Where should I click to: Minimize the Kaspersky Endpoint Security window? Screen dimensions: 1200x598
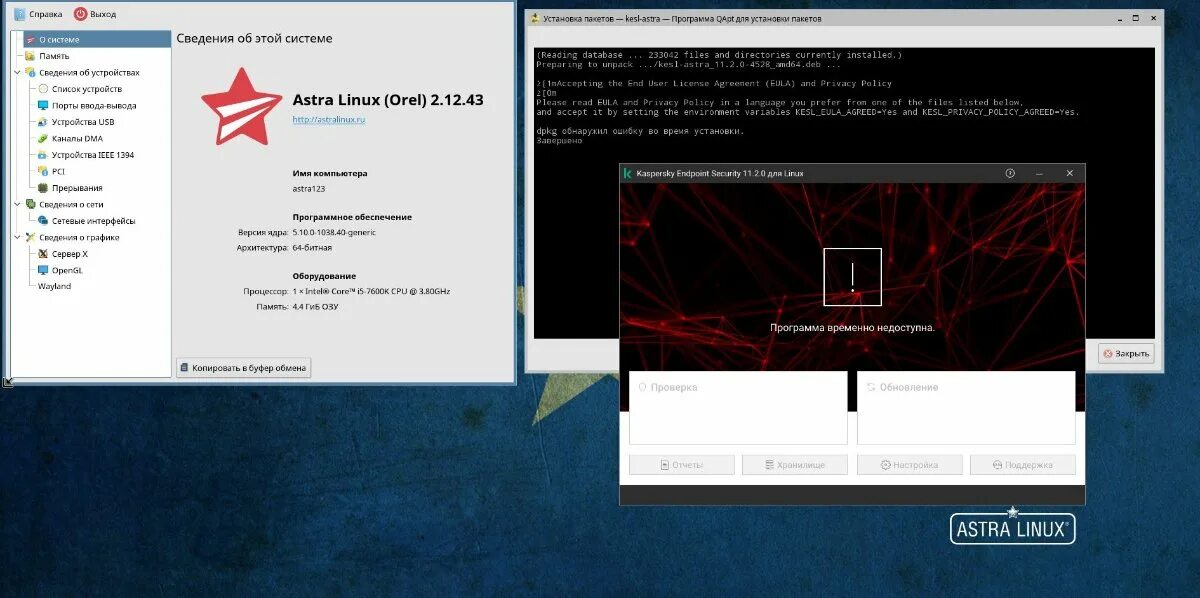(1040, 173)
